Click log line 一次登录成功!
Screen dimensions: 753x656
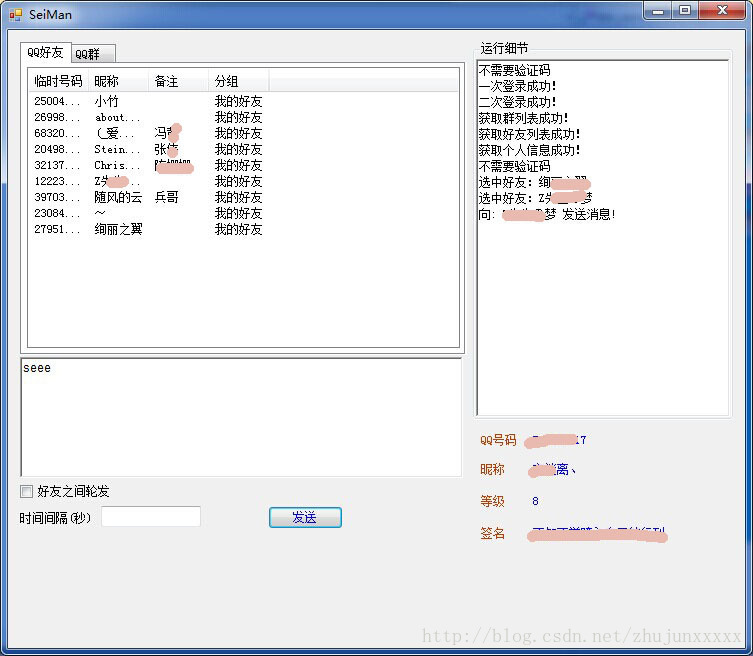click(517, 86)
